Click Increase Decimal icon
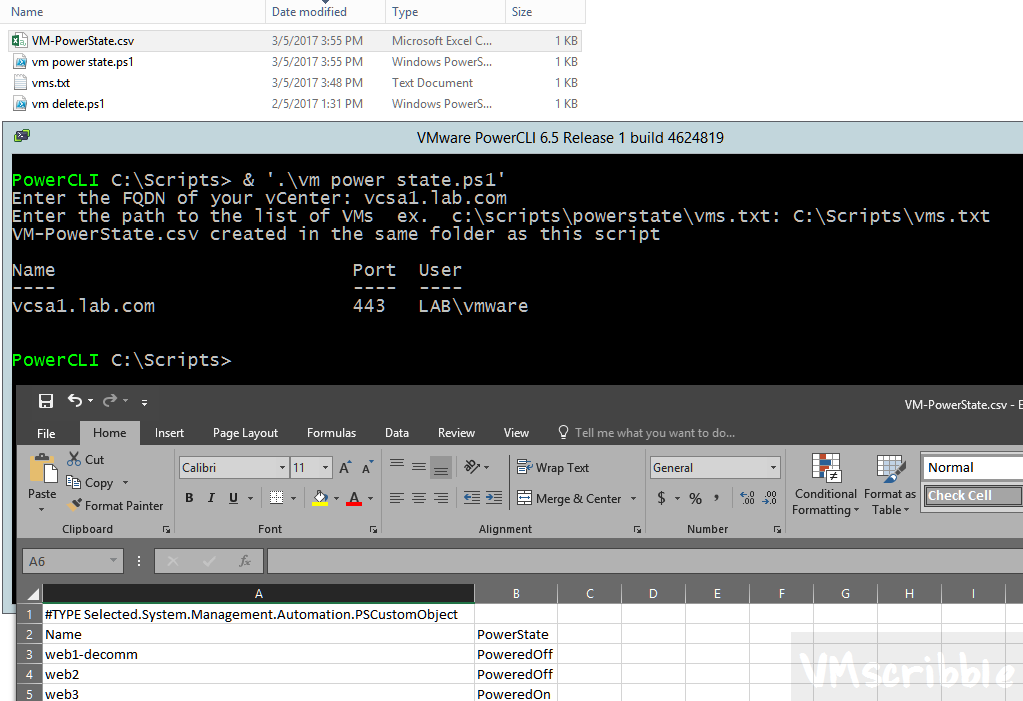This screenshot has width=1023, height=701. pyautogui.click(x=748, y=499)
